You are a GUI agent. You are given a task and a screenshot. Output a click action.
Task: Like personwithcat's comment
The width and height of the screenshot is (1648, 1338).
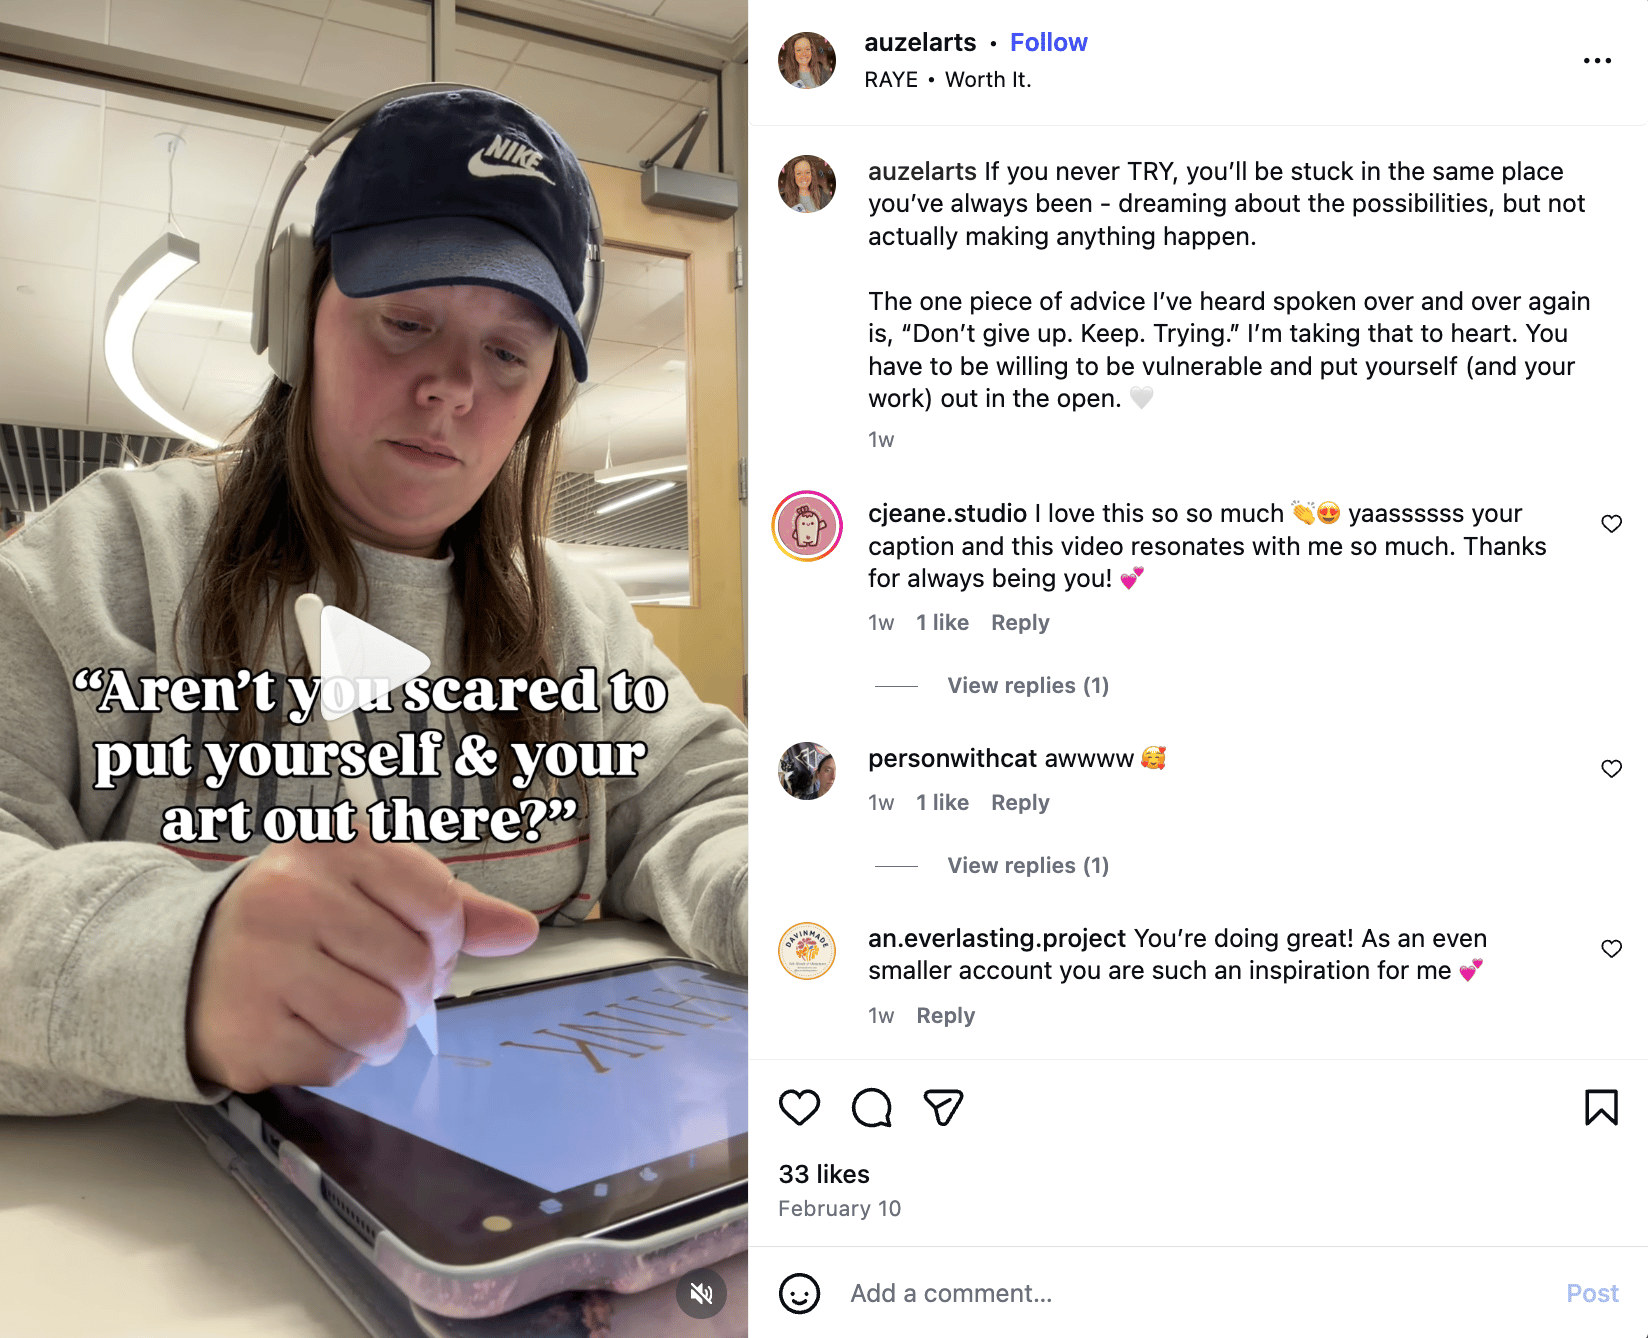click(1611, 769)
